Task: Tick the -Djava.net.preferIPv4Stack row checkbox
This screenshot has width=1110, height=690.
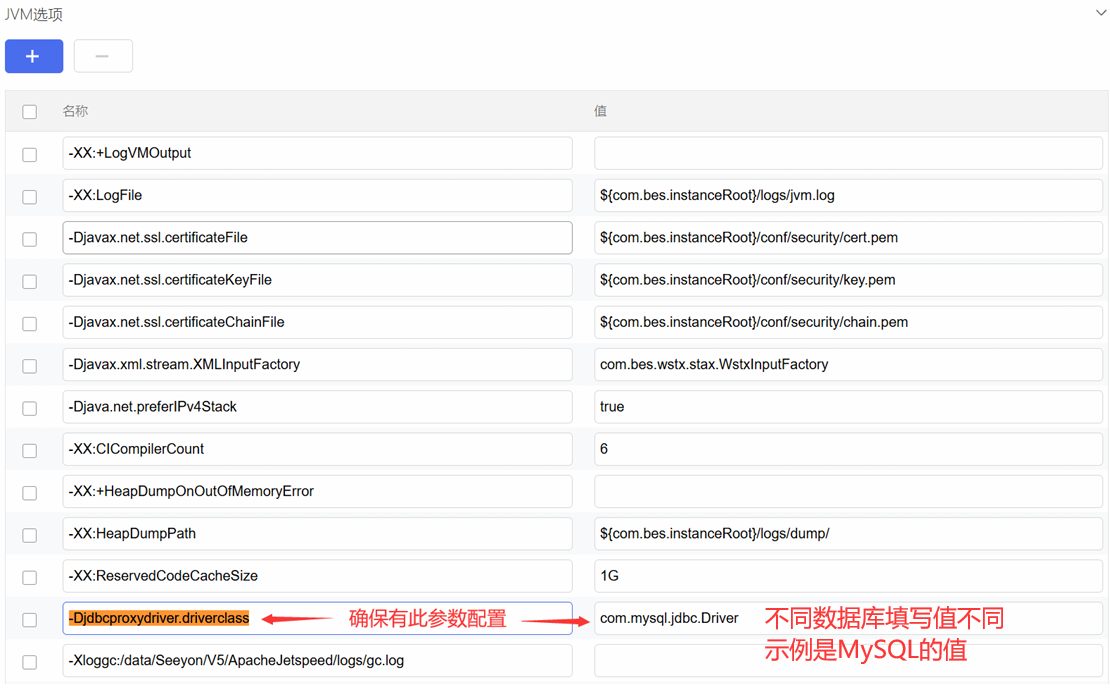Action: tap(30, 408)
